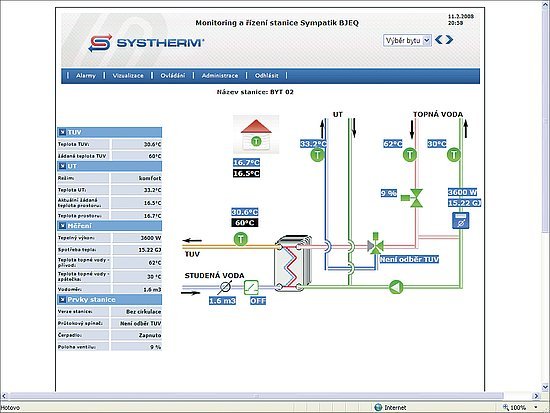
Task: Go to next apartment with right arrow
Action: tap(449, 40)
